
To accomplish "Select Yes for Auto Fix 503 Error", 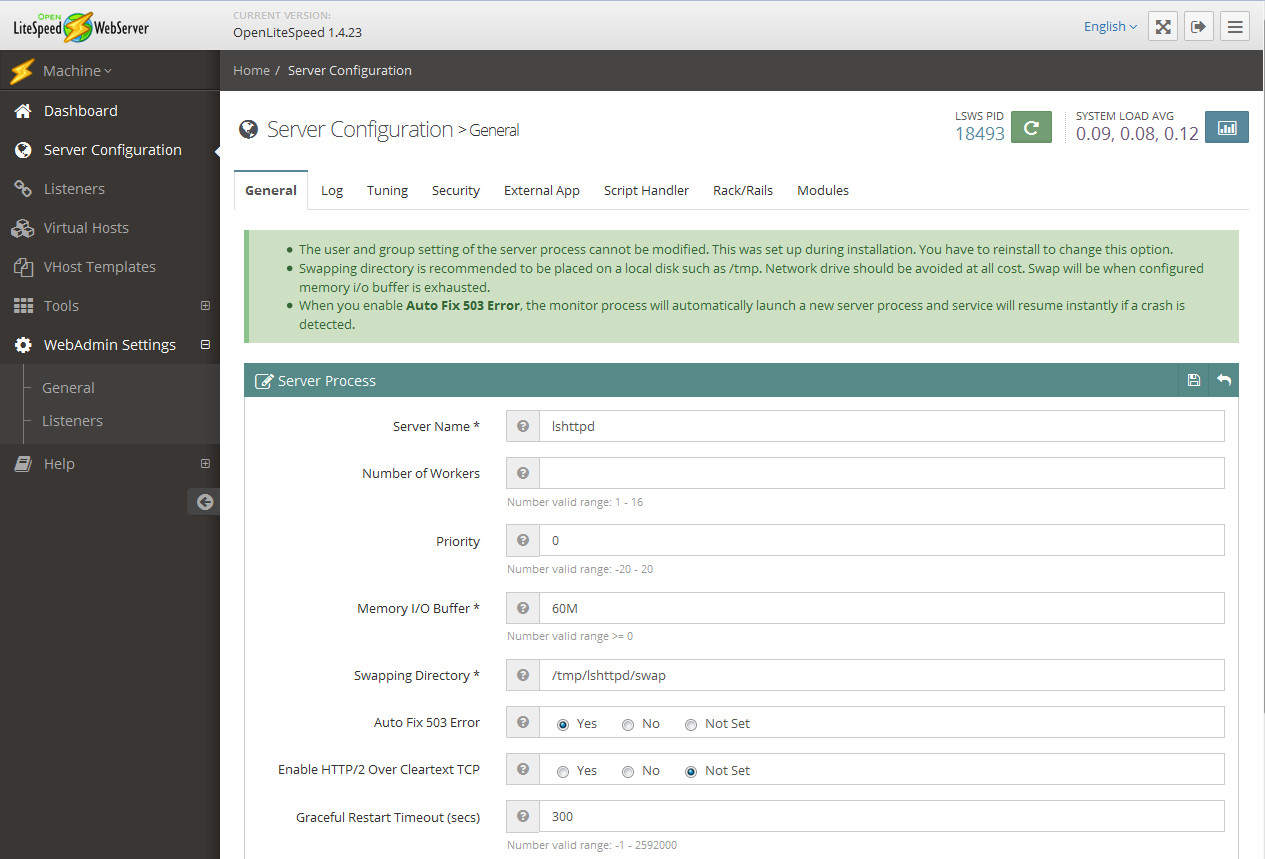I will click(x=563, y=724).
